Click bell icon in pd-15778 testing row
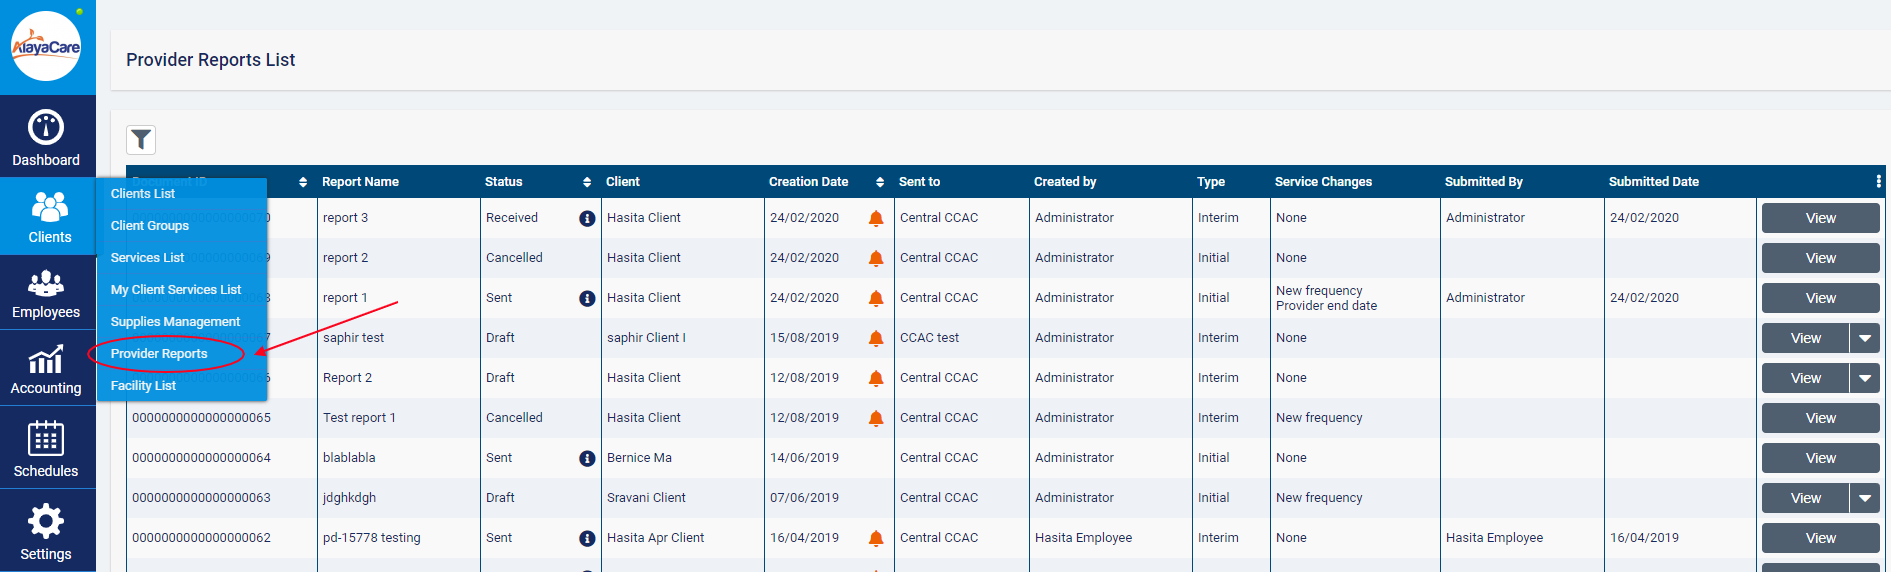The image size is (1891, 572). tap(876, 538)
